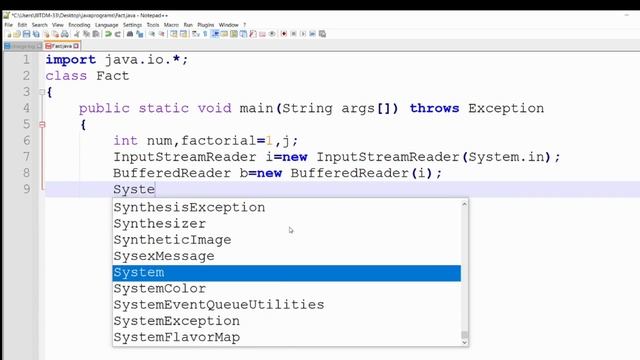Open the ? help menu
640x360 pixels.
244,25
